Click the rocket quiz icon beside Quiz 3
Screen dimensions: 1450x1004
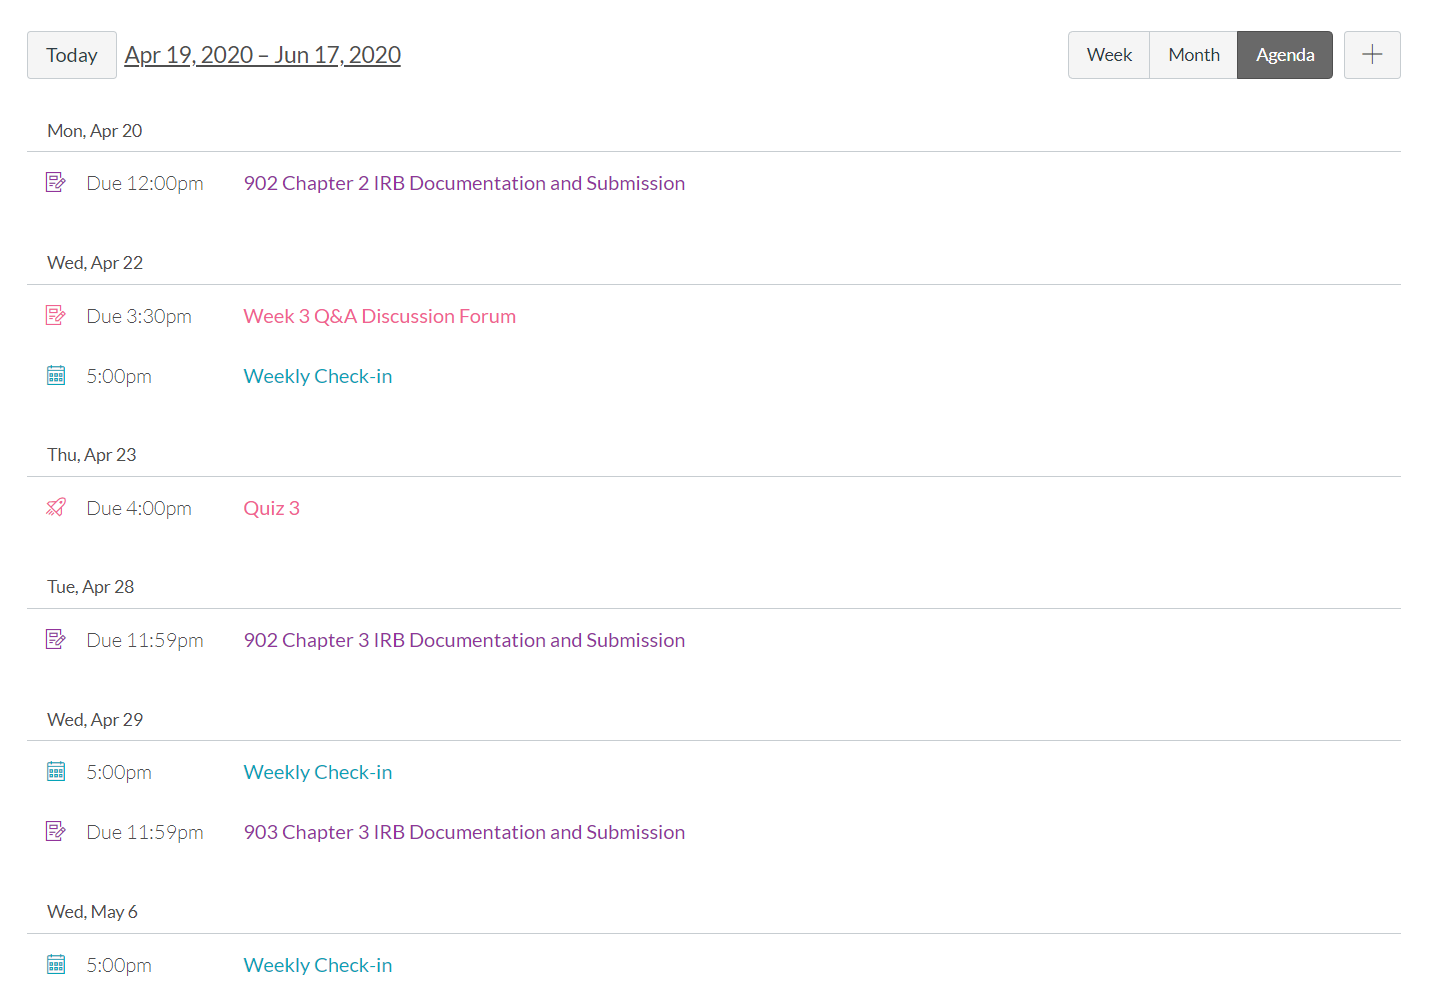tap(56, 507)
